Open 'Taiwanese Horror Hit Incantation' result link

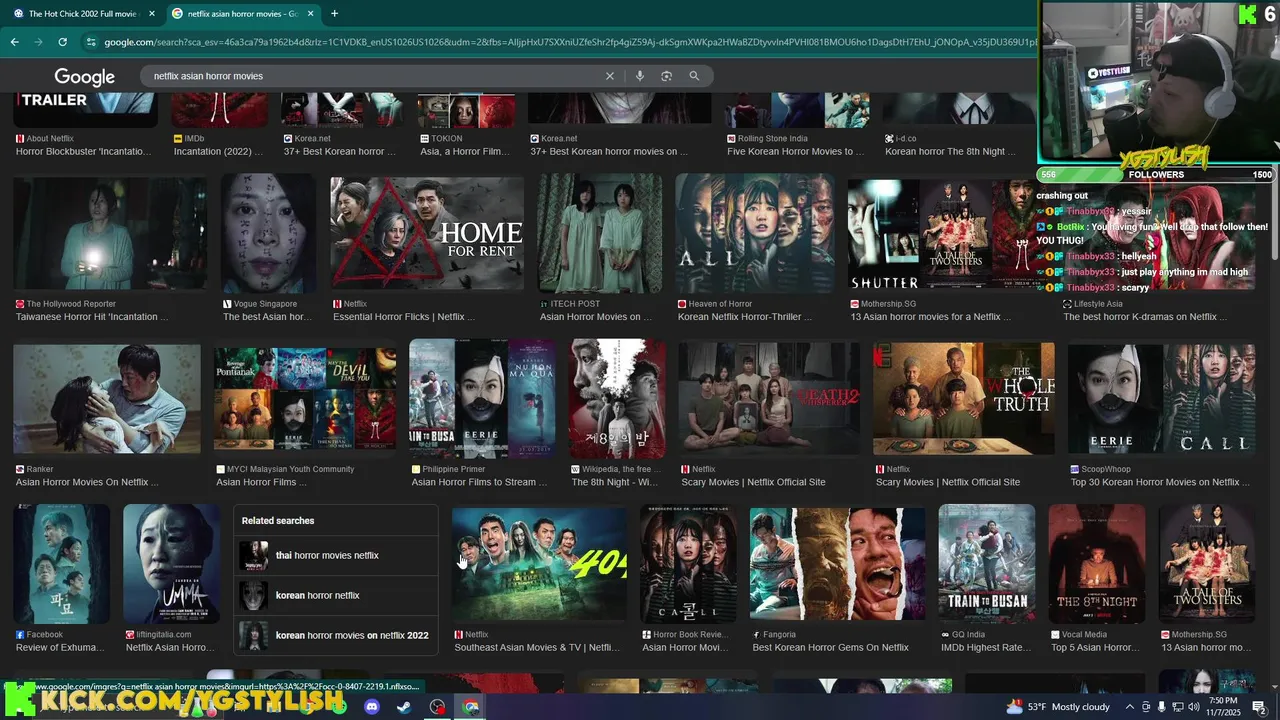tap(92, 317)
